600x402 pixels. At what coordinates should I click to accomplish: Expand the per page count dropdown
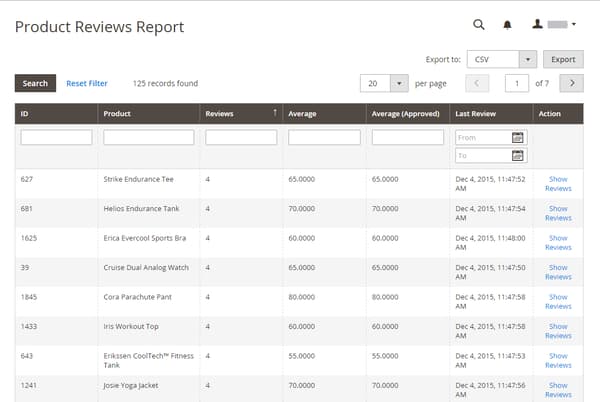pyautogui.click(x=399, y=84)
